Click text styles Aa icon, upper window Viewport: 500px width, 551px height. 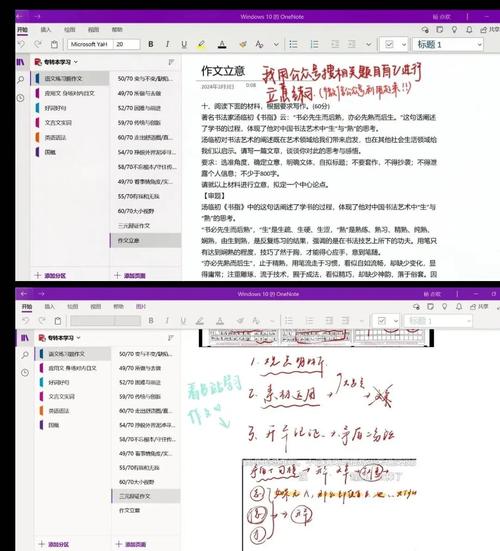point(259,44)
